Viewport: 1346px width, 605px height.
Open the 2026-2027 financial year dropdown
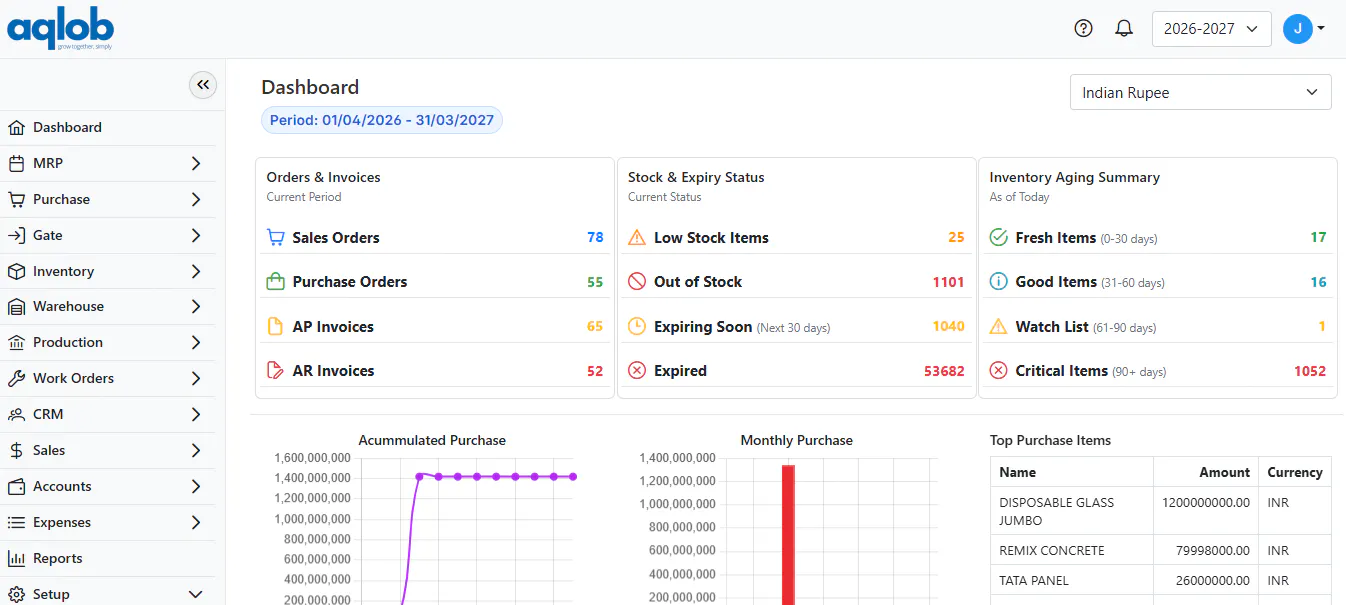[x=1211, y=29]
